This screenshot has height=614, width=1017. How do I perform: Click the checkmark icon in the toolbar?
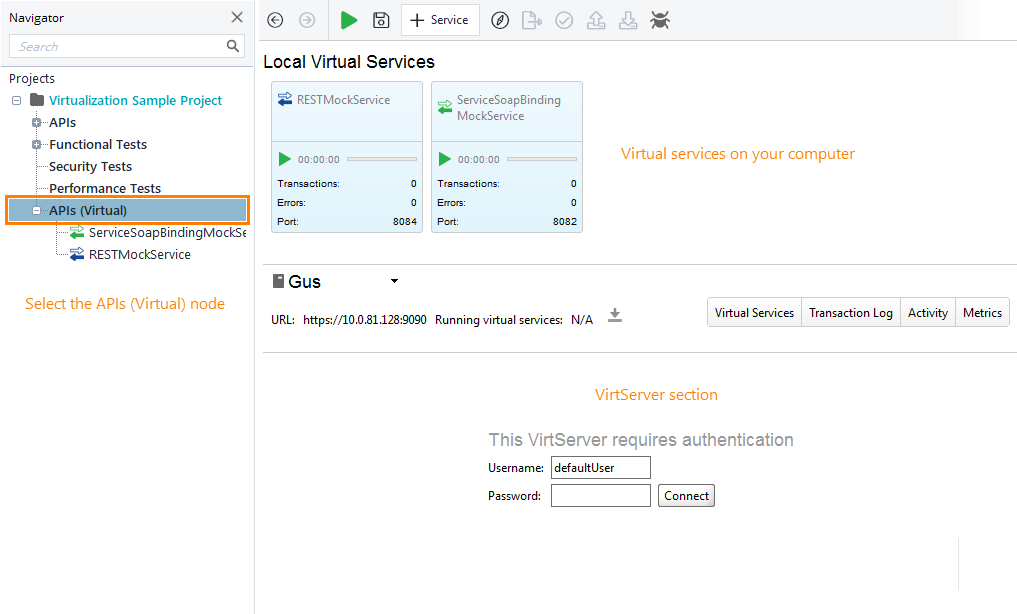pyautogui.click(x=564, y=20)
